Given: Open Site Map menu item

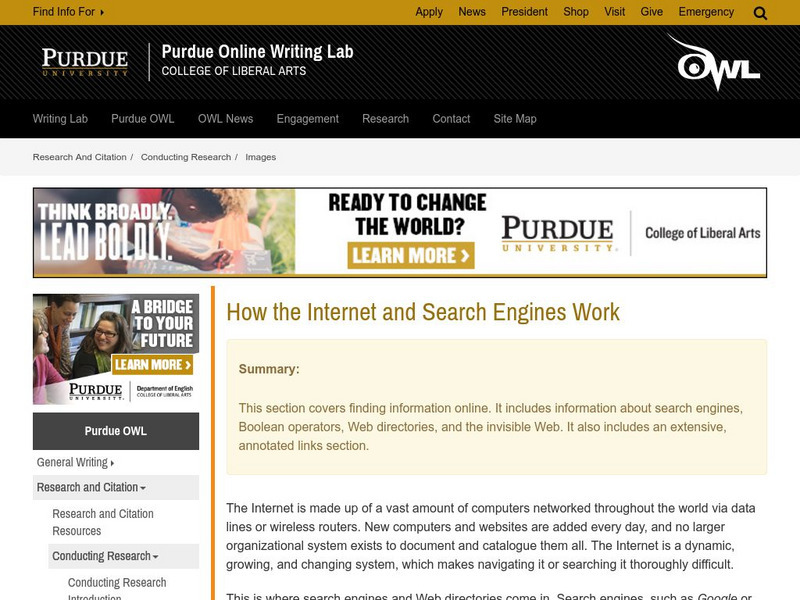Looking at the screenshot, I should coord(515,119).
